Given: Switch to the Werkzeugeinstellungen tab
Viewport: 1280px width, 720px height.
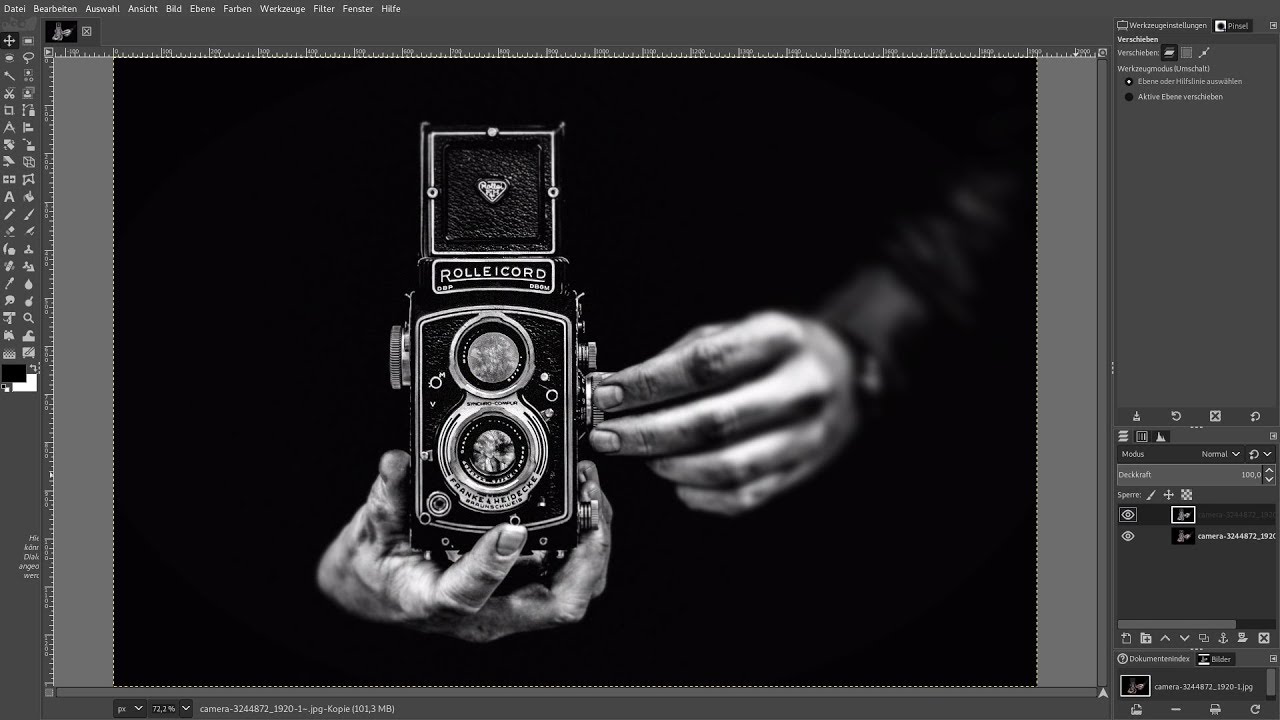Looking at the screenshot, I should (1162, 25).
